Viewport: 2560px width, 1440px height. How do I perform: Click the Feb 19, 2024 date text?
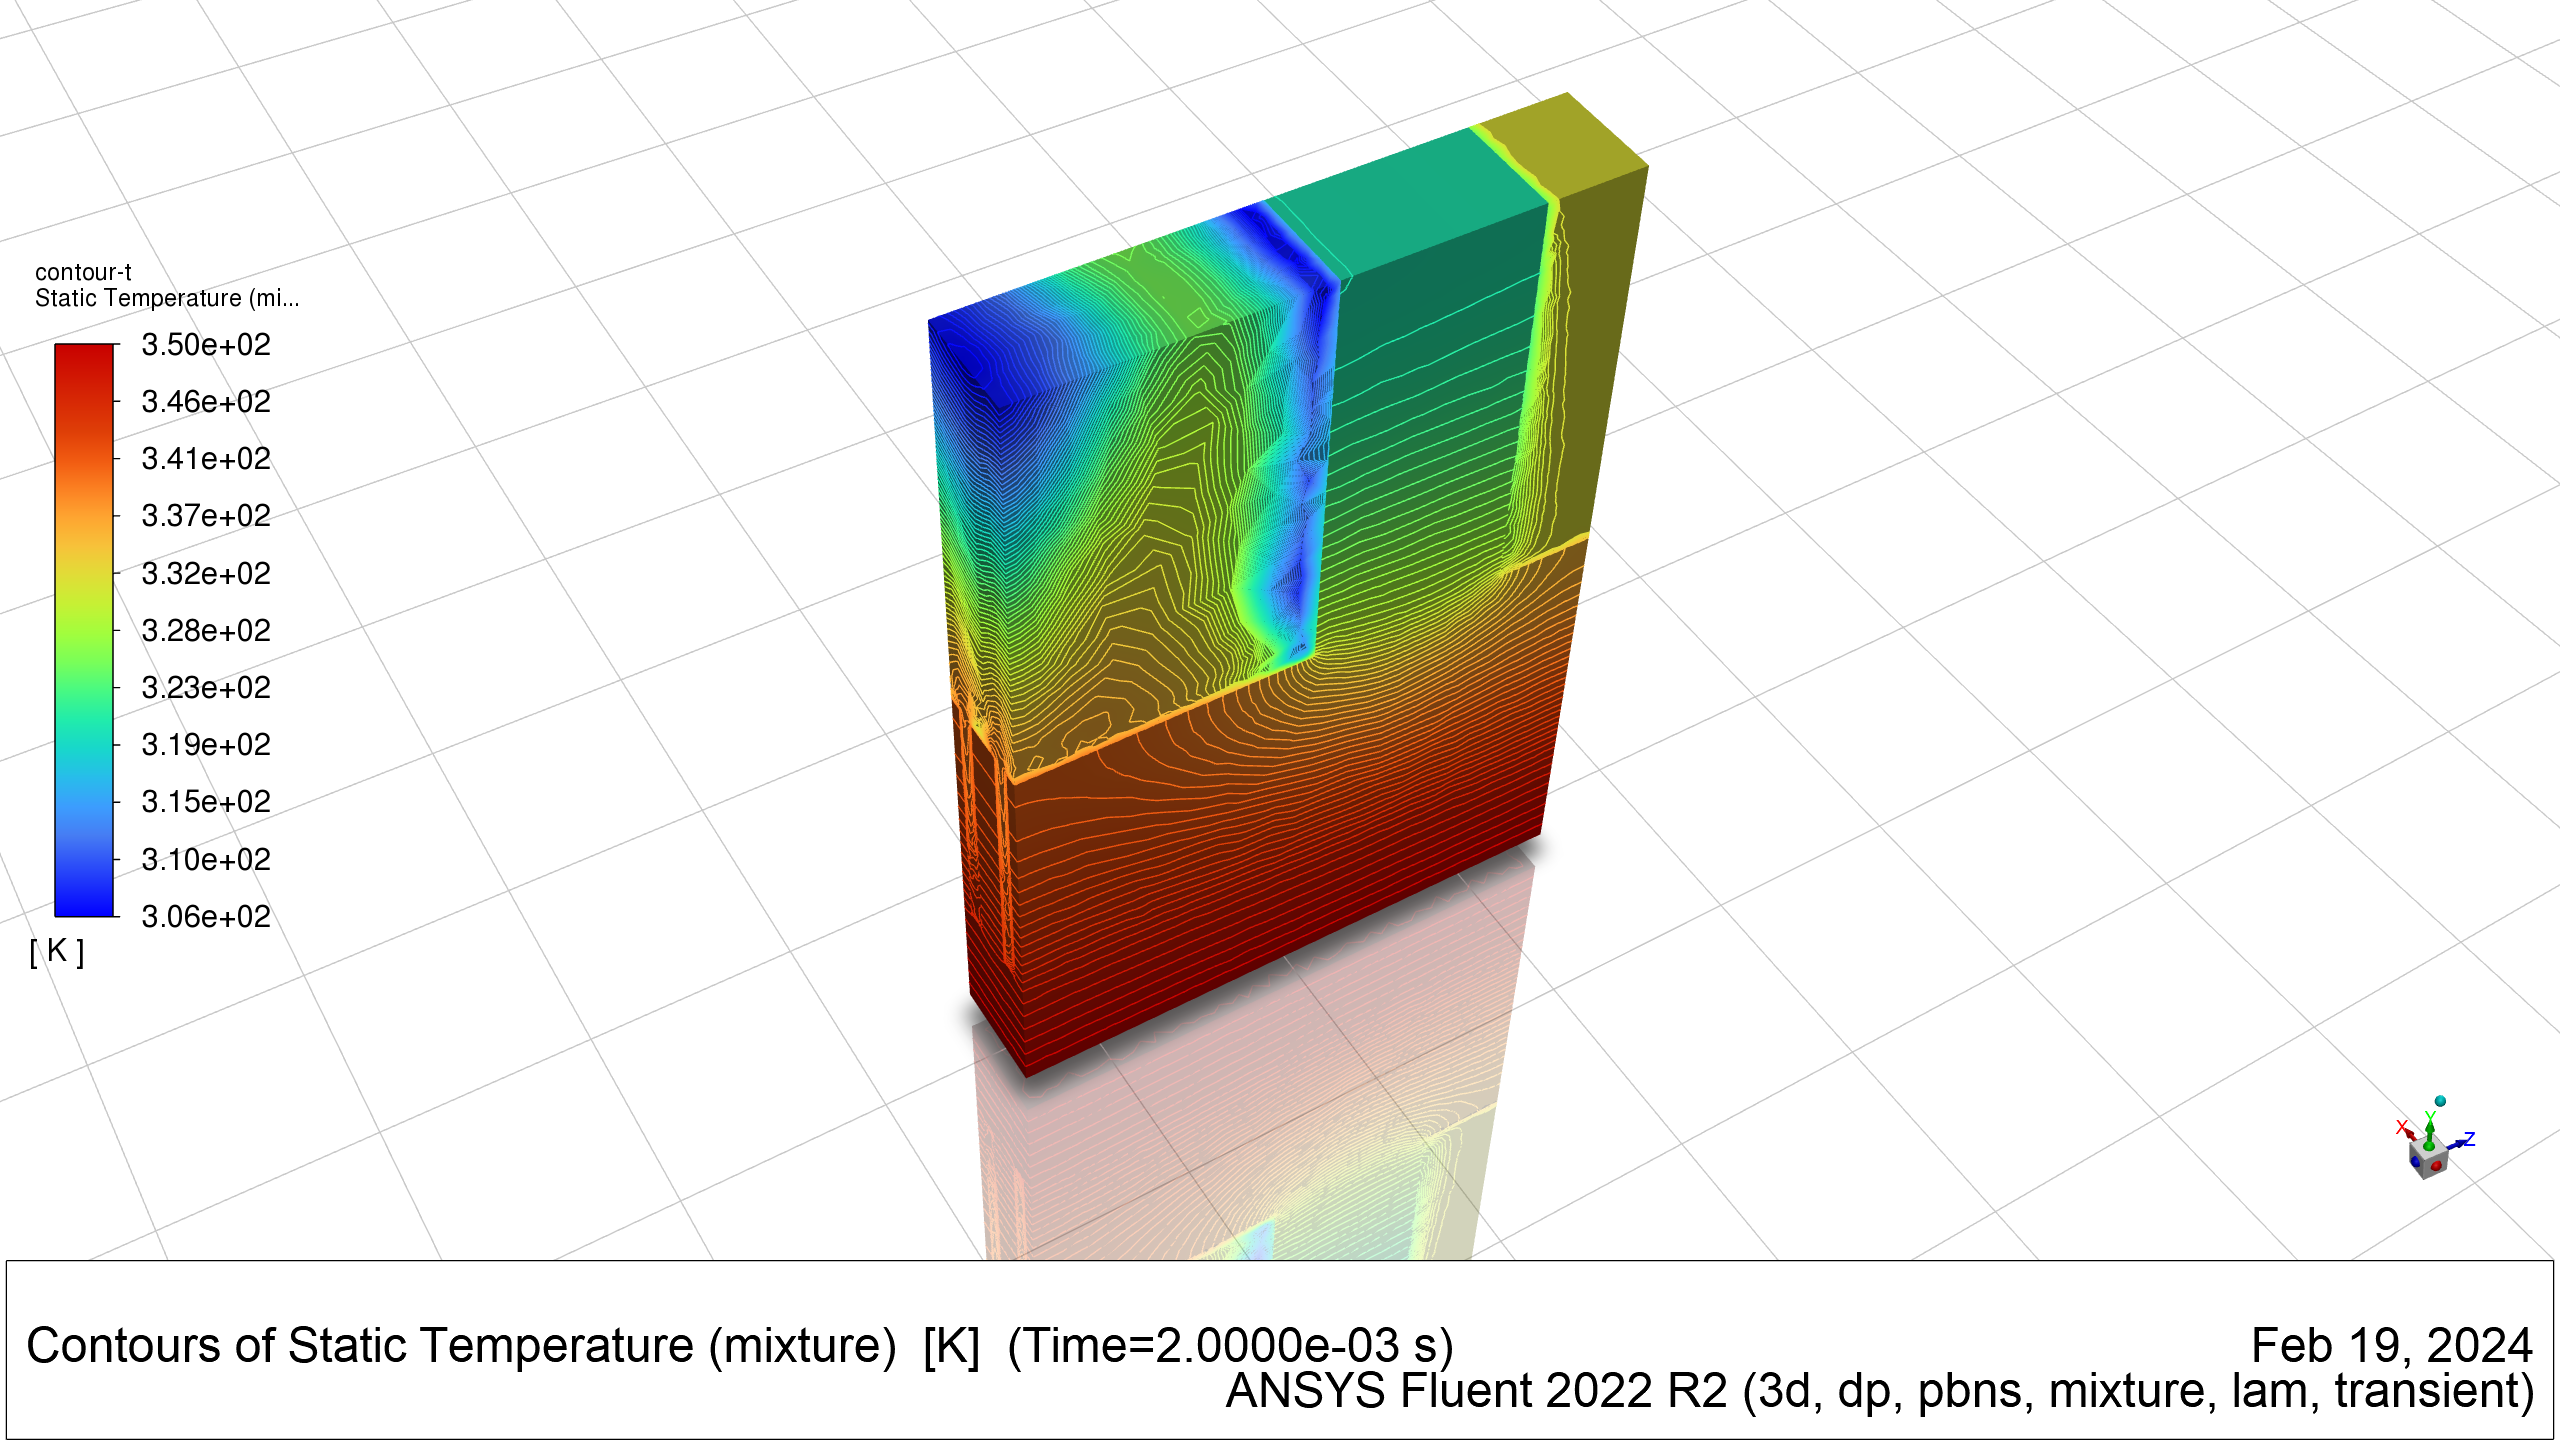pos(2392,1346)
